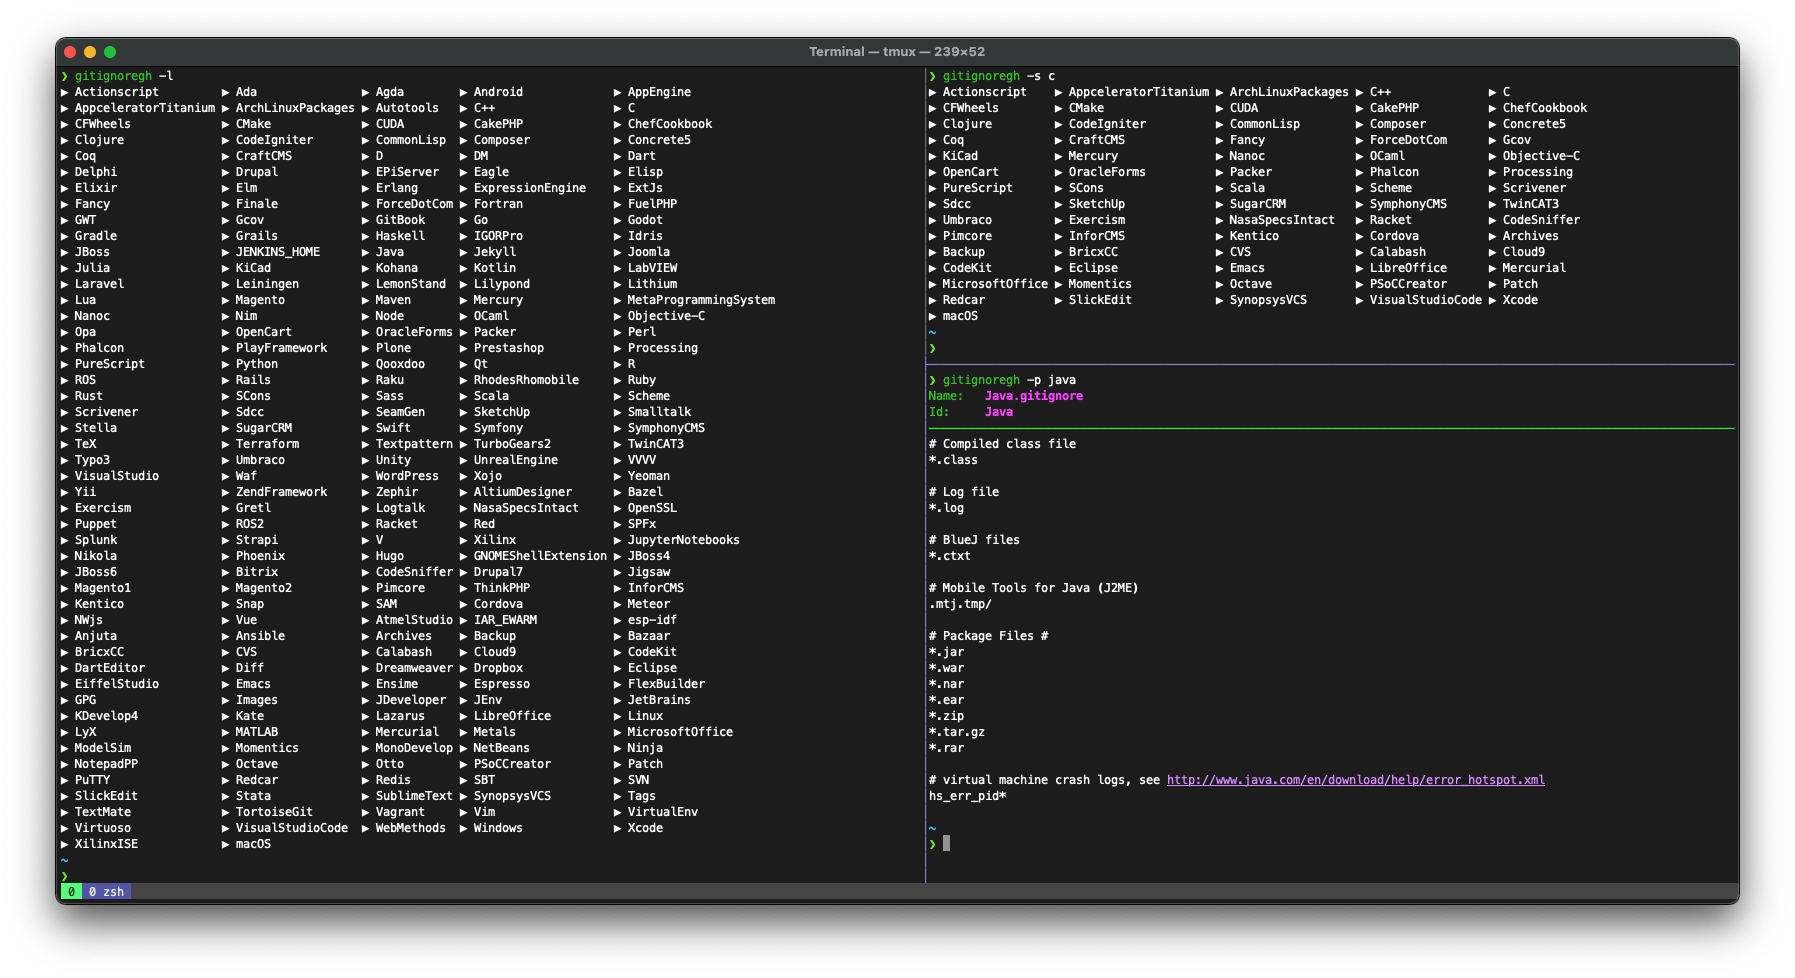
Task: Click the 'JetBrains' template entry
Action: pos(659,700)
